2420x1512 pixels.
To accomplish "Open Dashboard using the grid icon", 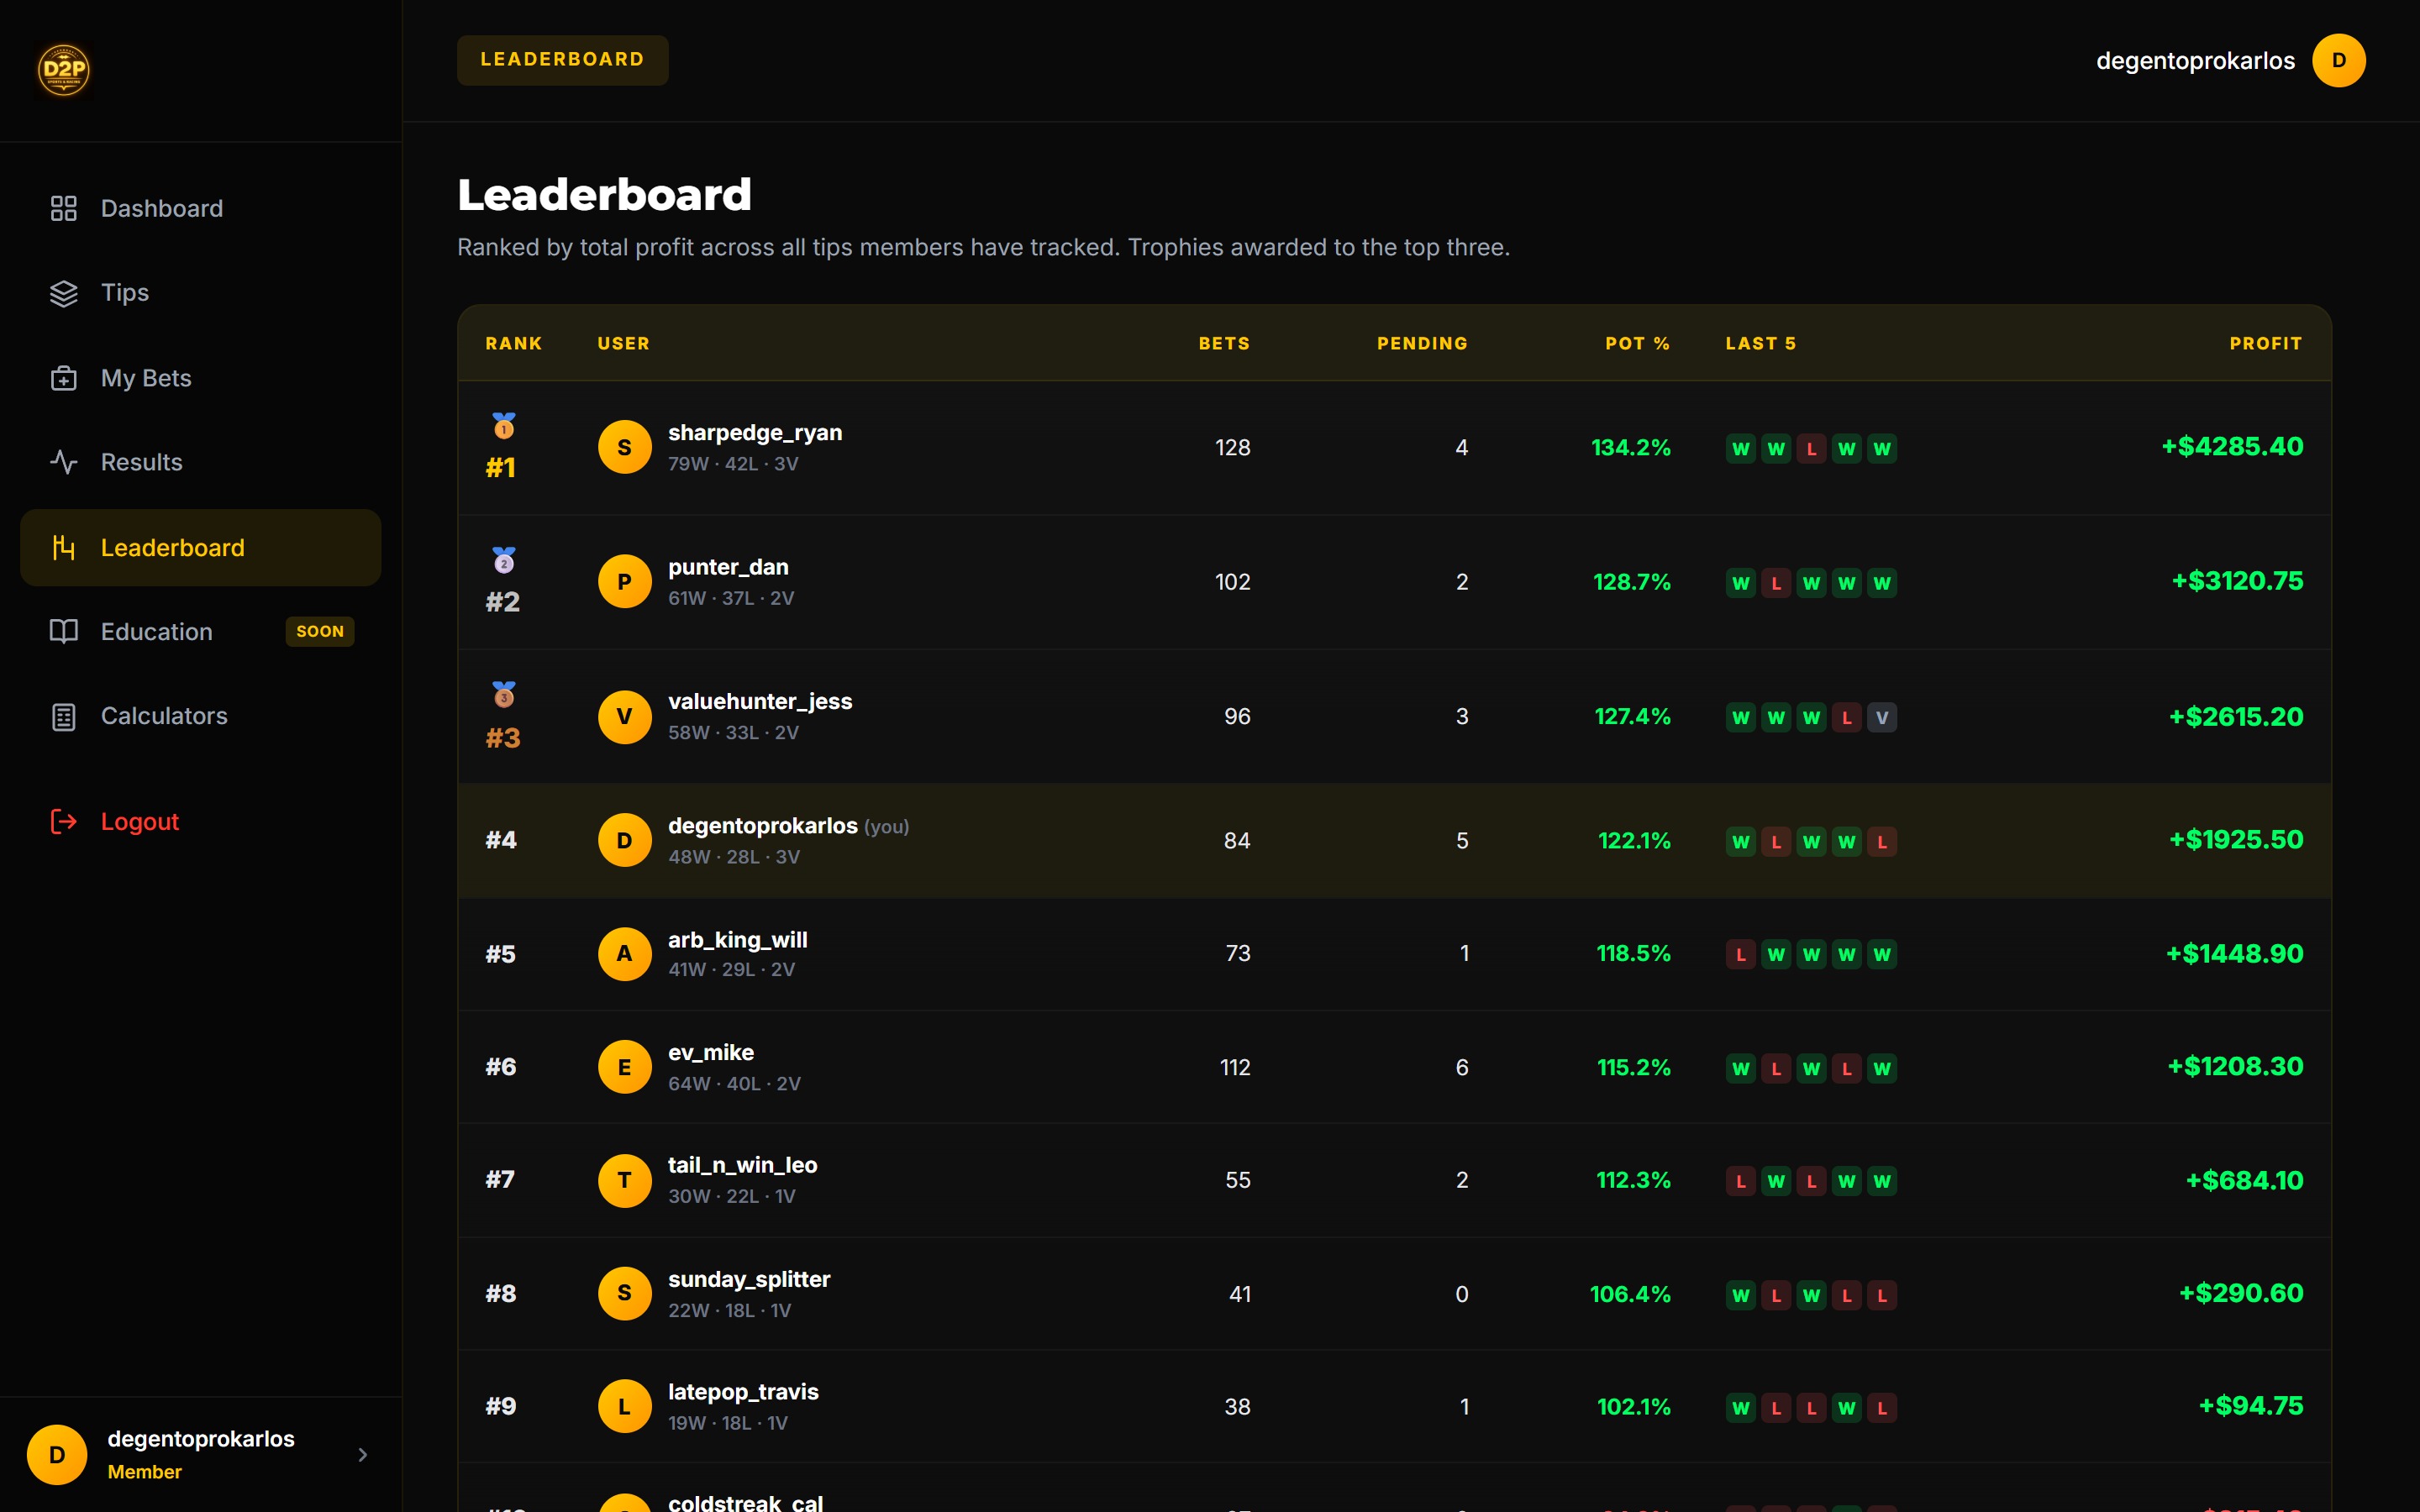I will coord(64,208).
